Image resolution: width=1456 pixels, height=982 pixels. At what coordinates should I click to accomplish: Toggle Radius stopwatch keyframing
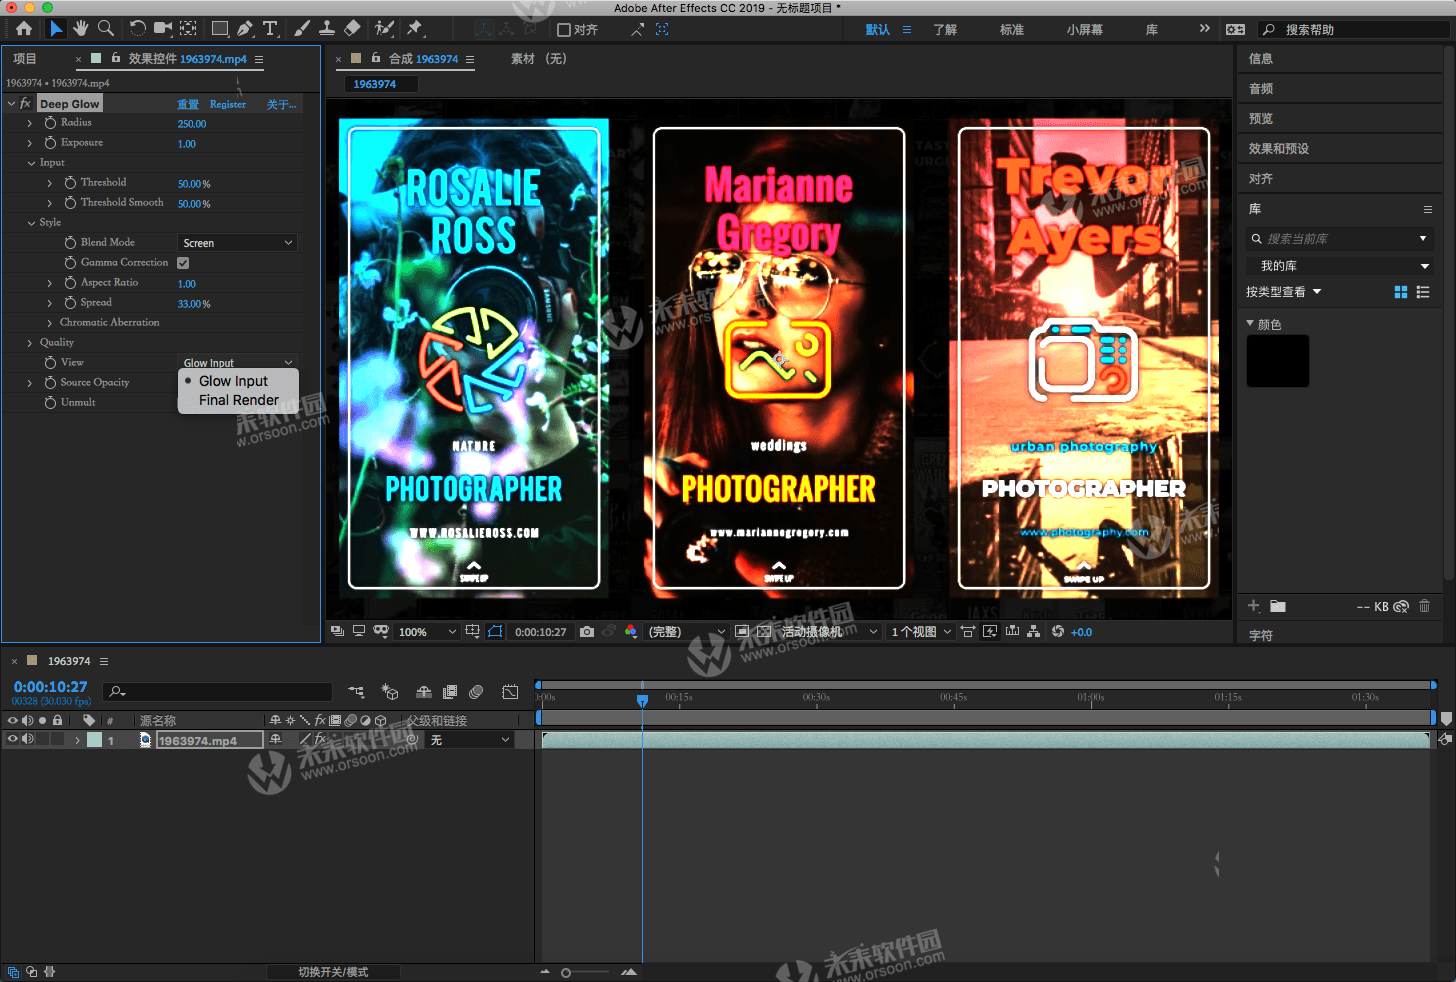coord(50,123)
